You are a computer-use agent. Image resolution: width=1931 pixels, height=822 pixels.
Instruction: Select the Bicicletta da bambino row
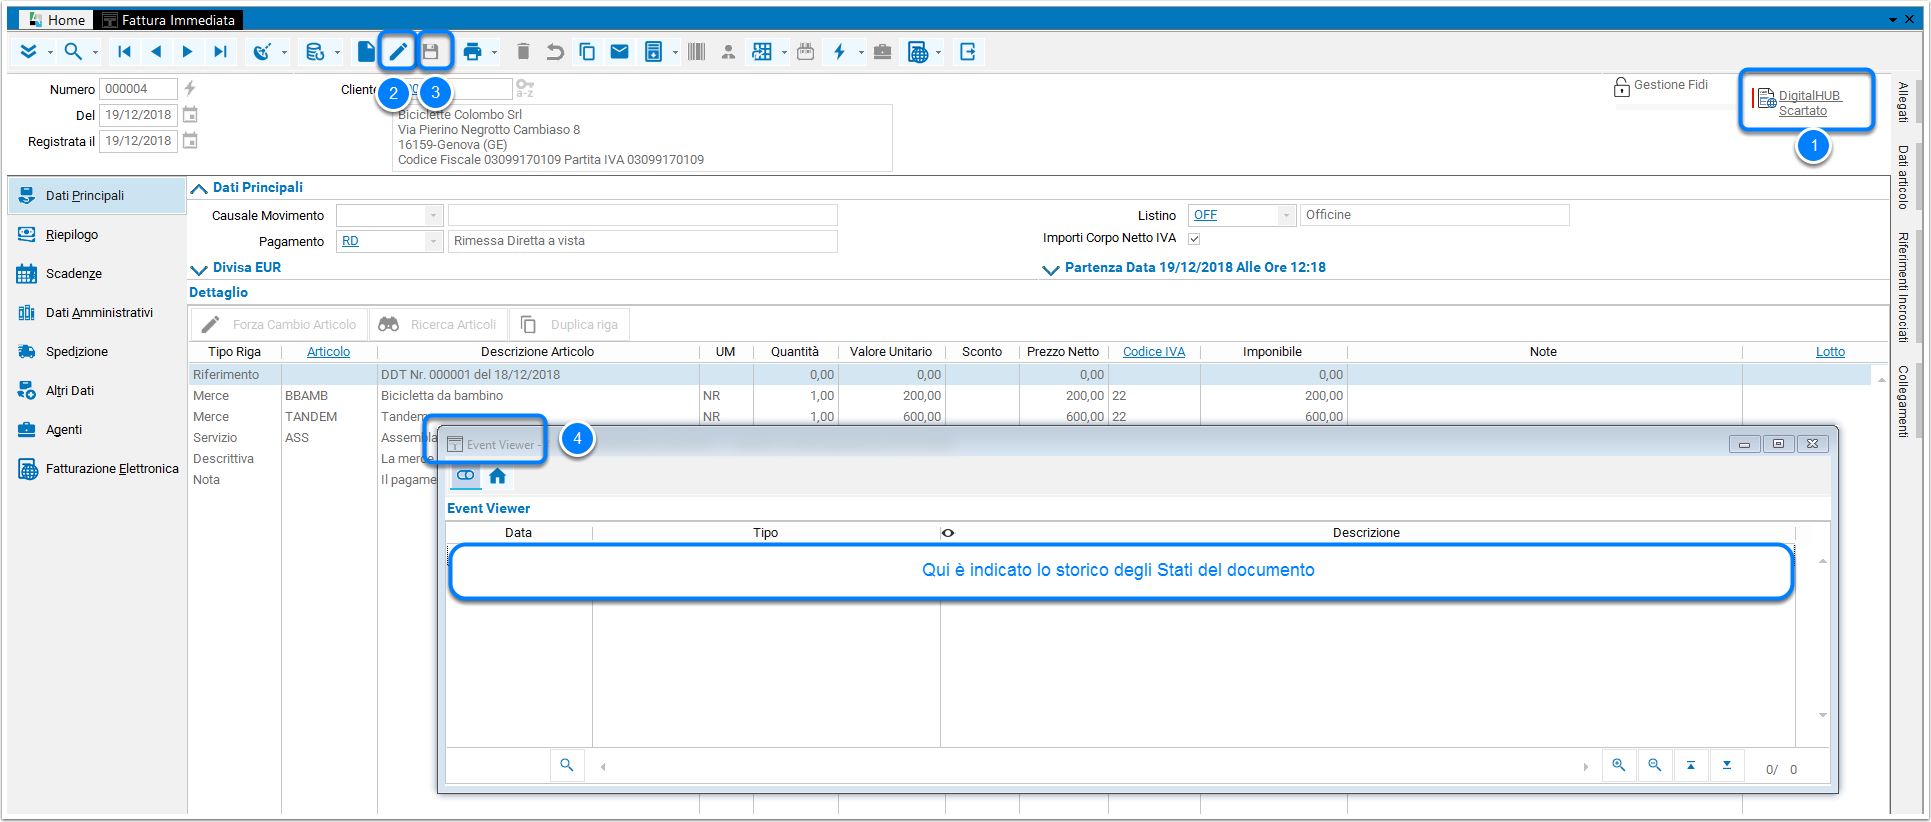pyautogui.click(x=1029, y=396)
